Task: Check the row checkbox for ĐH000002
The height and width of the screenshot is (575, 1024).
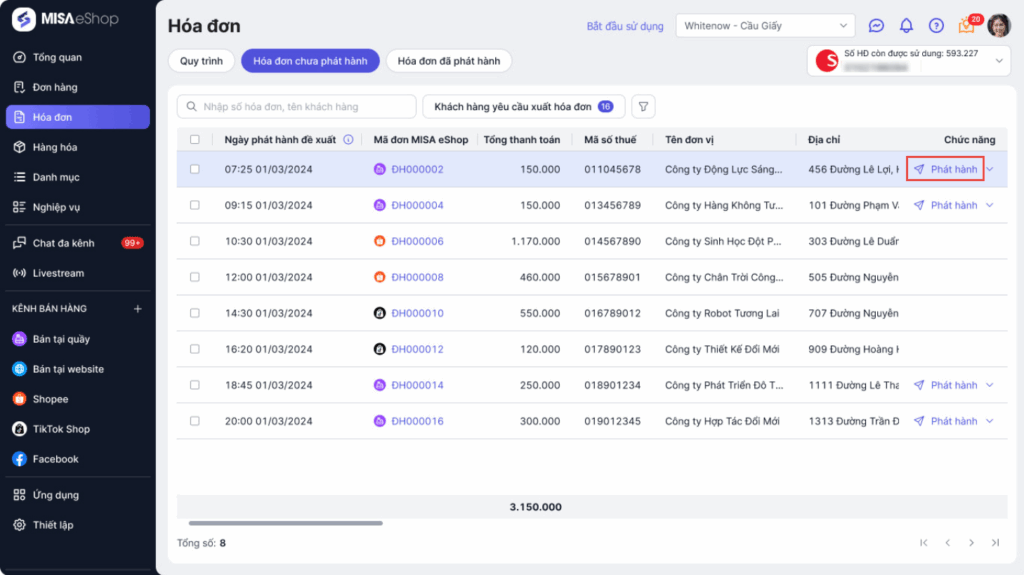Action: coord(195,169)
